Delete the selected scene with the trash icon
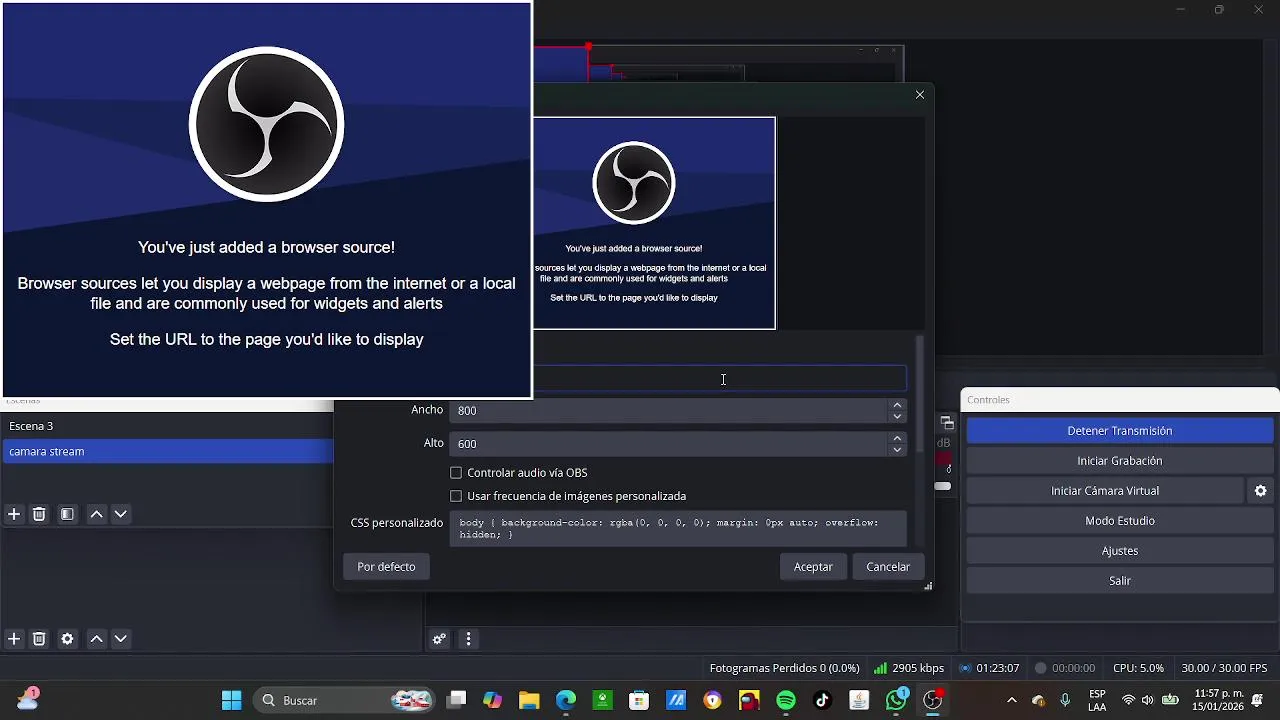This screenshot has height=720, width=1280. [x=39, y=514]
